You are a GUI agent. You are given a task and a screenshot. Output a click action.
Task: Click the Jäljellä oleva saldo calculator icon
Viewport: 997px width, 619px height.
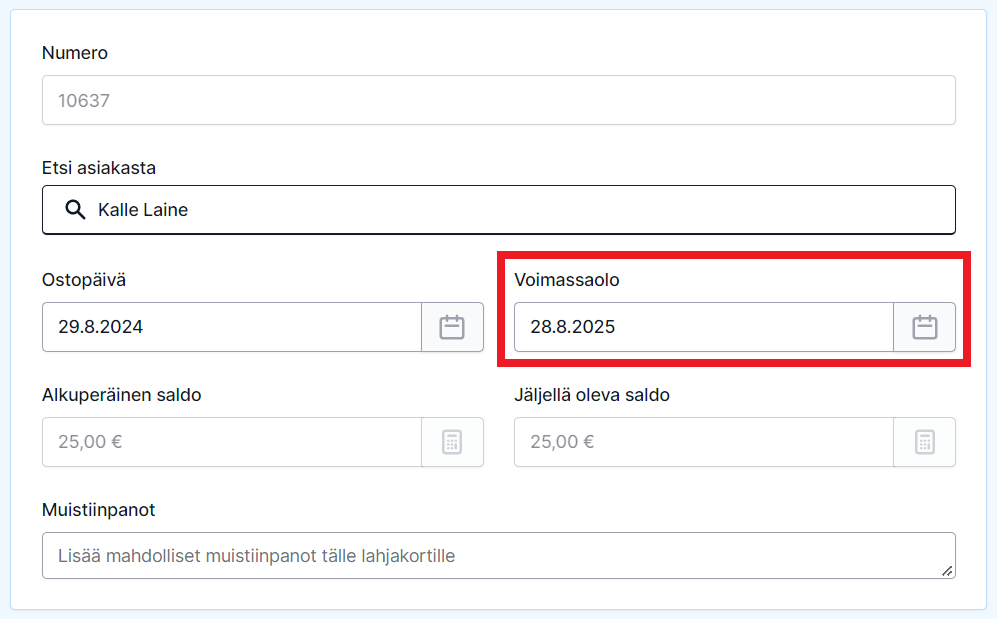(x=925, y=442)
